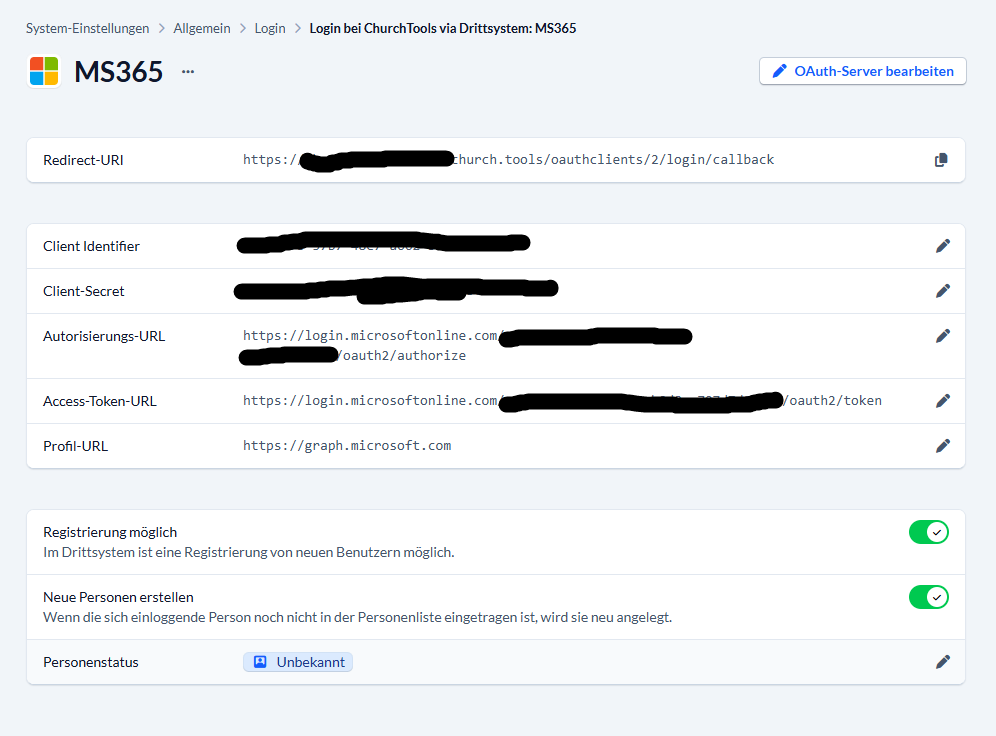Disable the Registrierung möglich toggle
This screenshot has height=736, width=996.
928,532
